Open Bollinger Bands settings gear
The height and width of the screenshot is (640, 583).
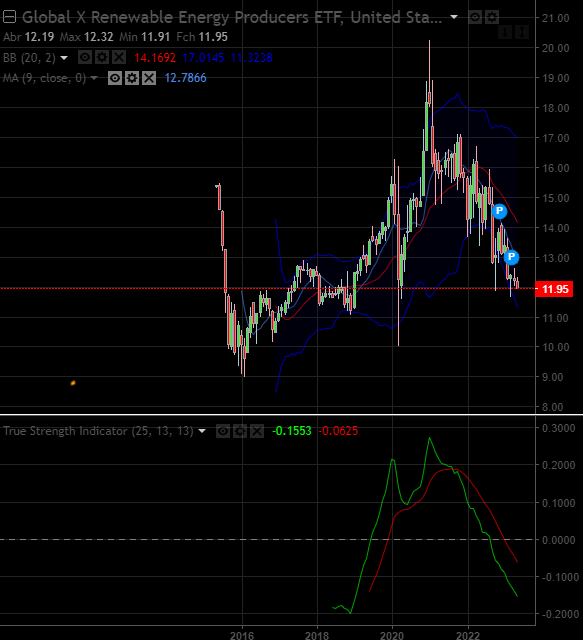click(102, 58)
